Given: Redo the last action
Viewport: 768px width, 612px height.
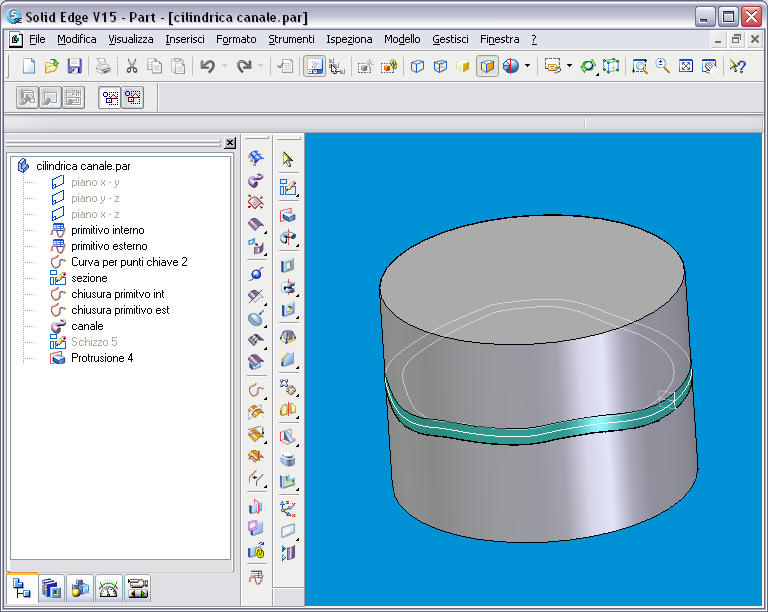Looking at the screenshot, I should pyautogui.click(x=244, y=66).
